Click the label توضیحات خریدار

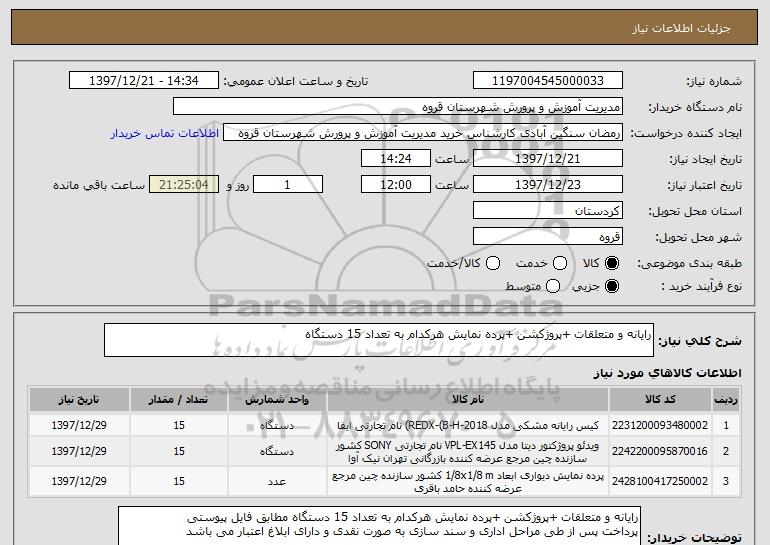694,538
